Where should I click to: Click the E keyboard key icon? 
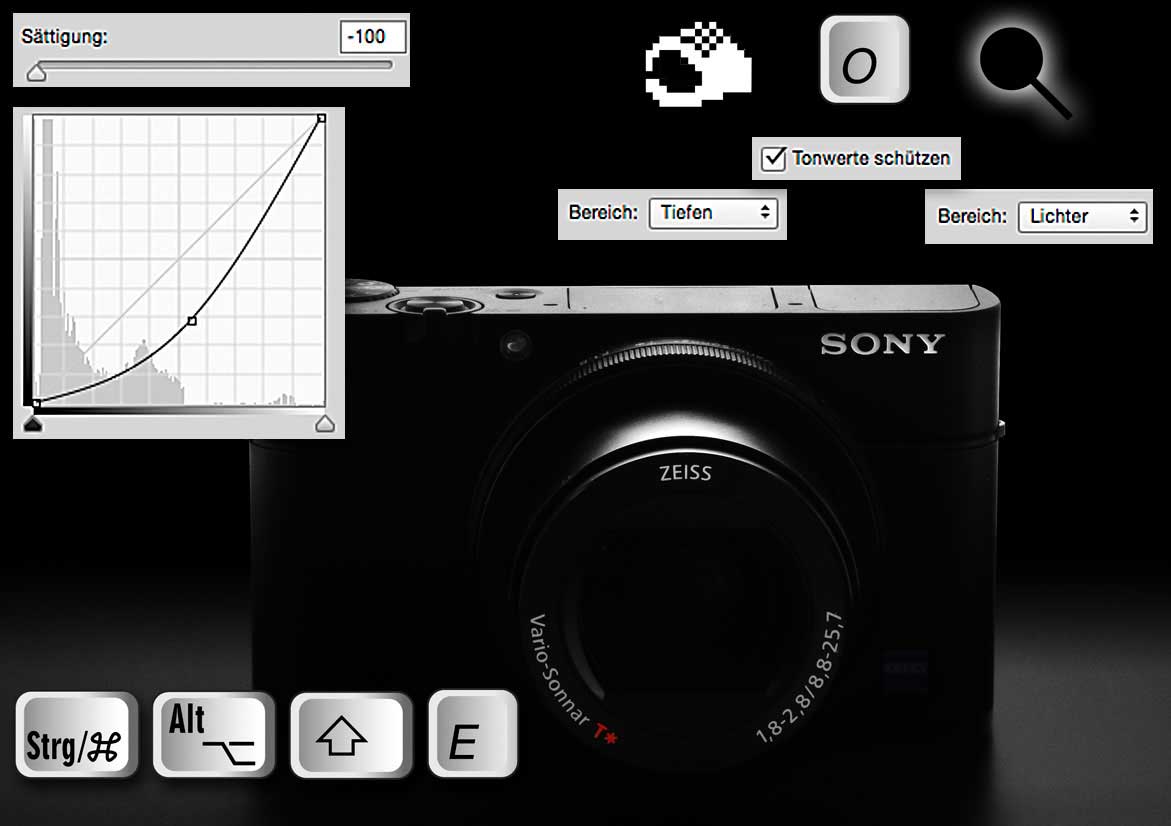(473, 733)
